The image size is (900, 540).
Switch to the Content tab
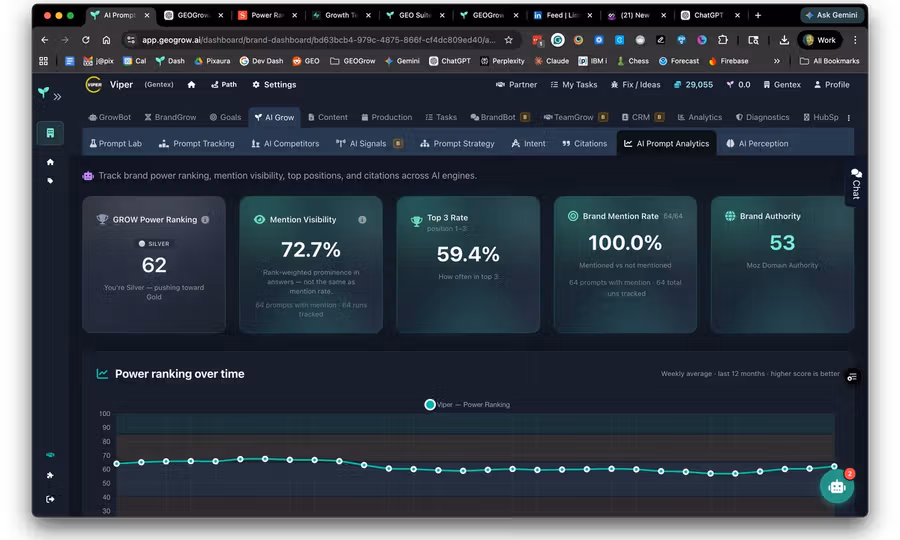328,117
